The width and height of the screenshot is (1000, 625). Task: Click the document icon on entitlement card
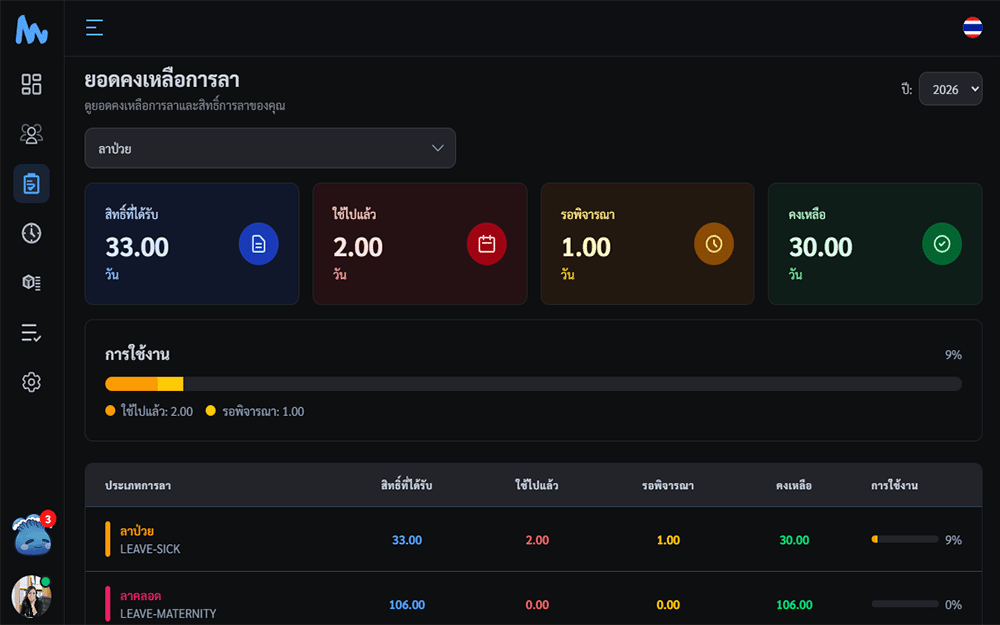[x=259, y=243]
